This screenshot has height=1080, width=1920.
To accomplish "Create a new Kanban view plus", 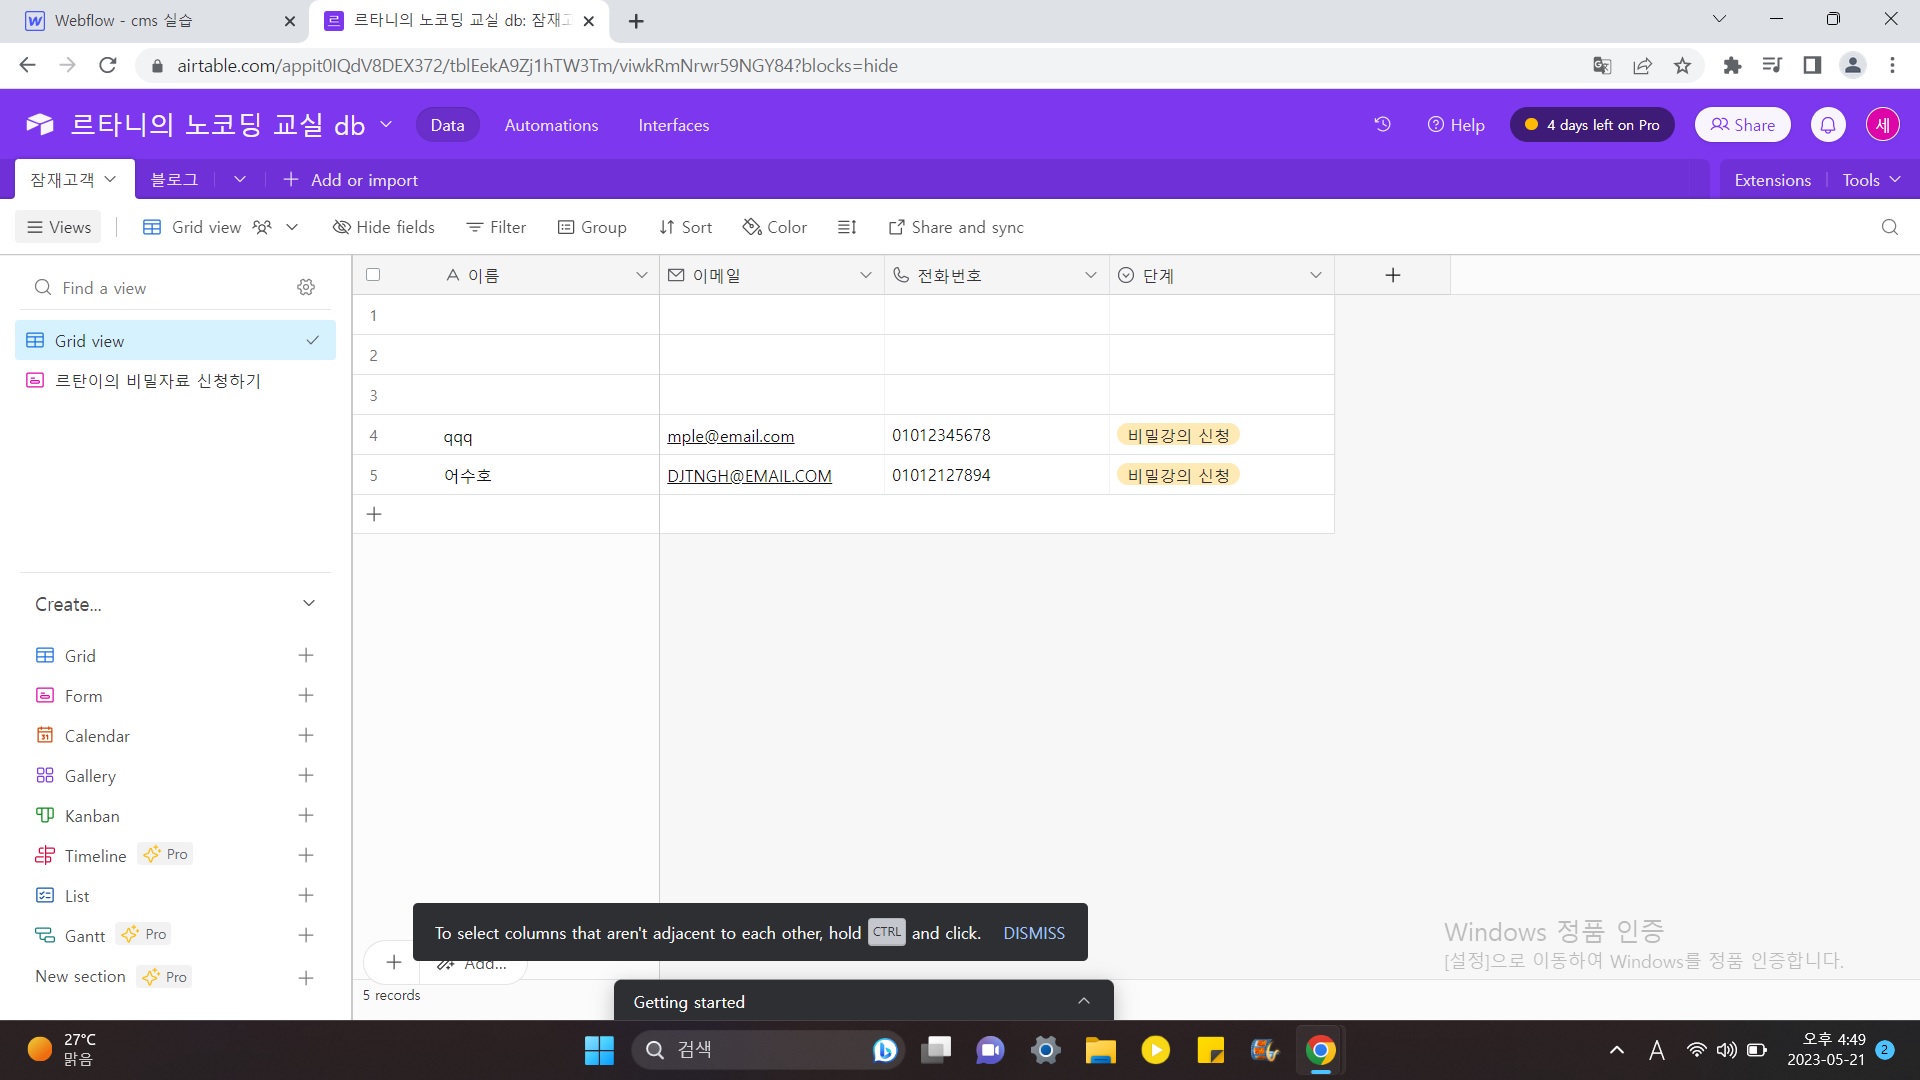I will 306,816.
